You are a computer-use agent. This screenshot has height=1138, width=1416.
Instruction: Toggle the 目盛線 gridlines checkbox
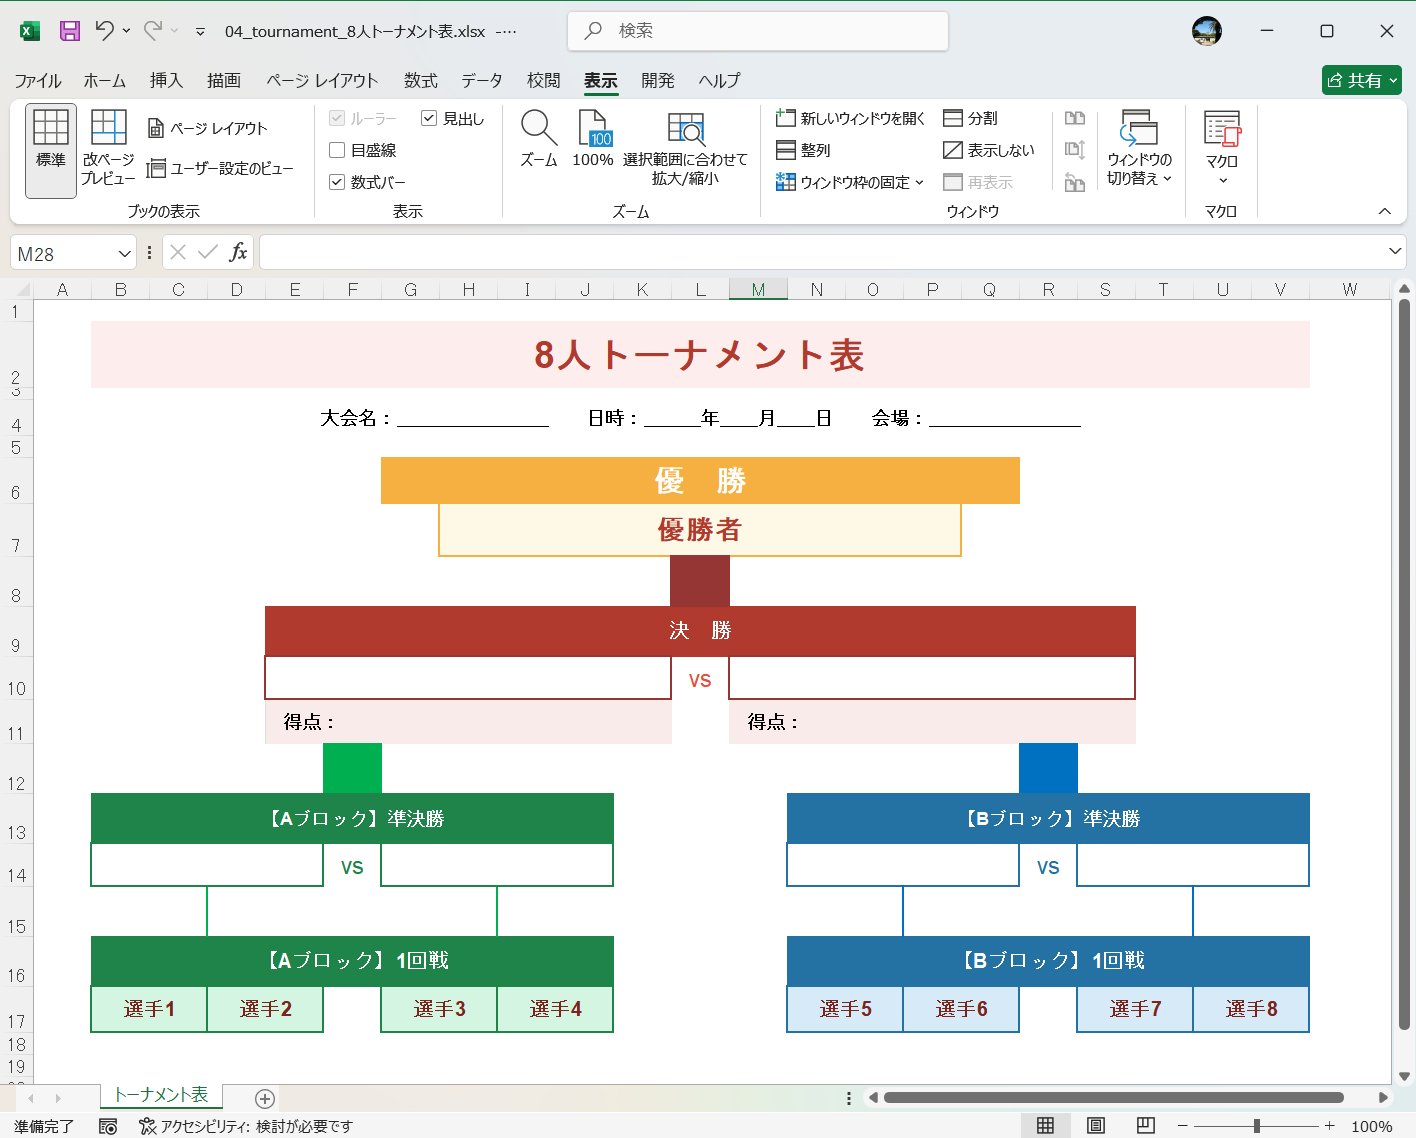click(337, 150)
